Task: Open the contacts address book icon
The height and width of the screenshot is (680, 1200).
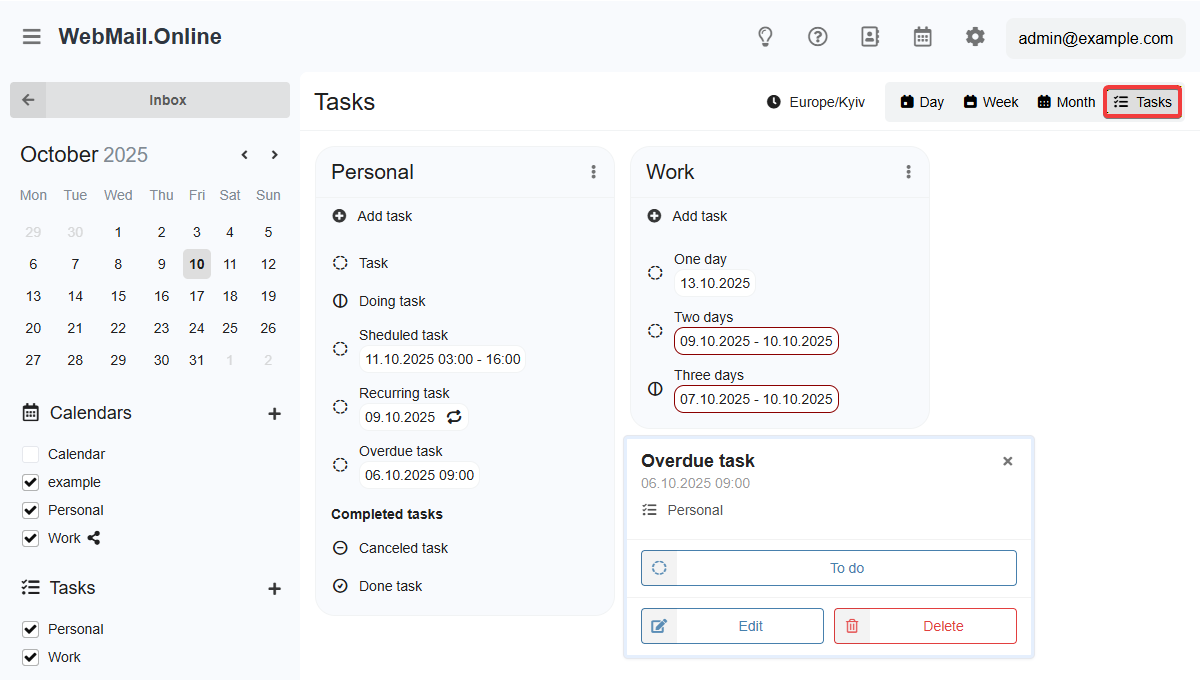Action: coord(870,37)
